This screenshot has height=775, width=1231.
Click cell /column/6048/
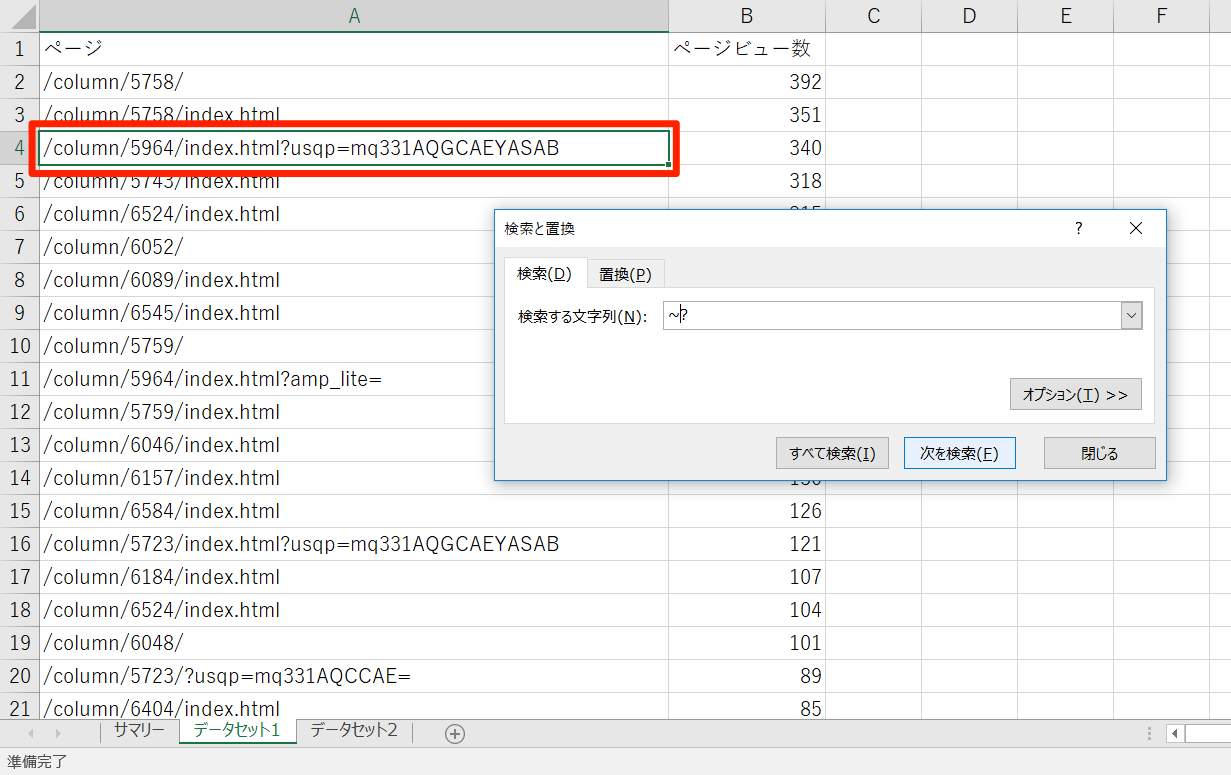[354, 643]
